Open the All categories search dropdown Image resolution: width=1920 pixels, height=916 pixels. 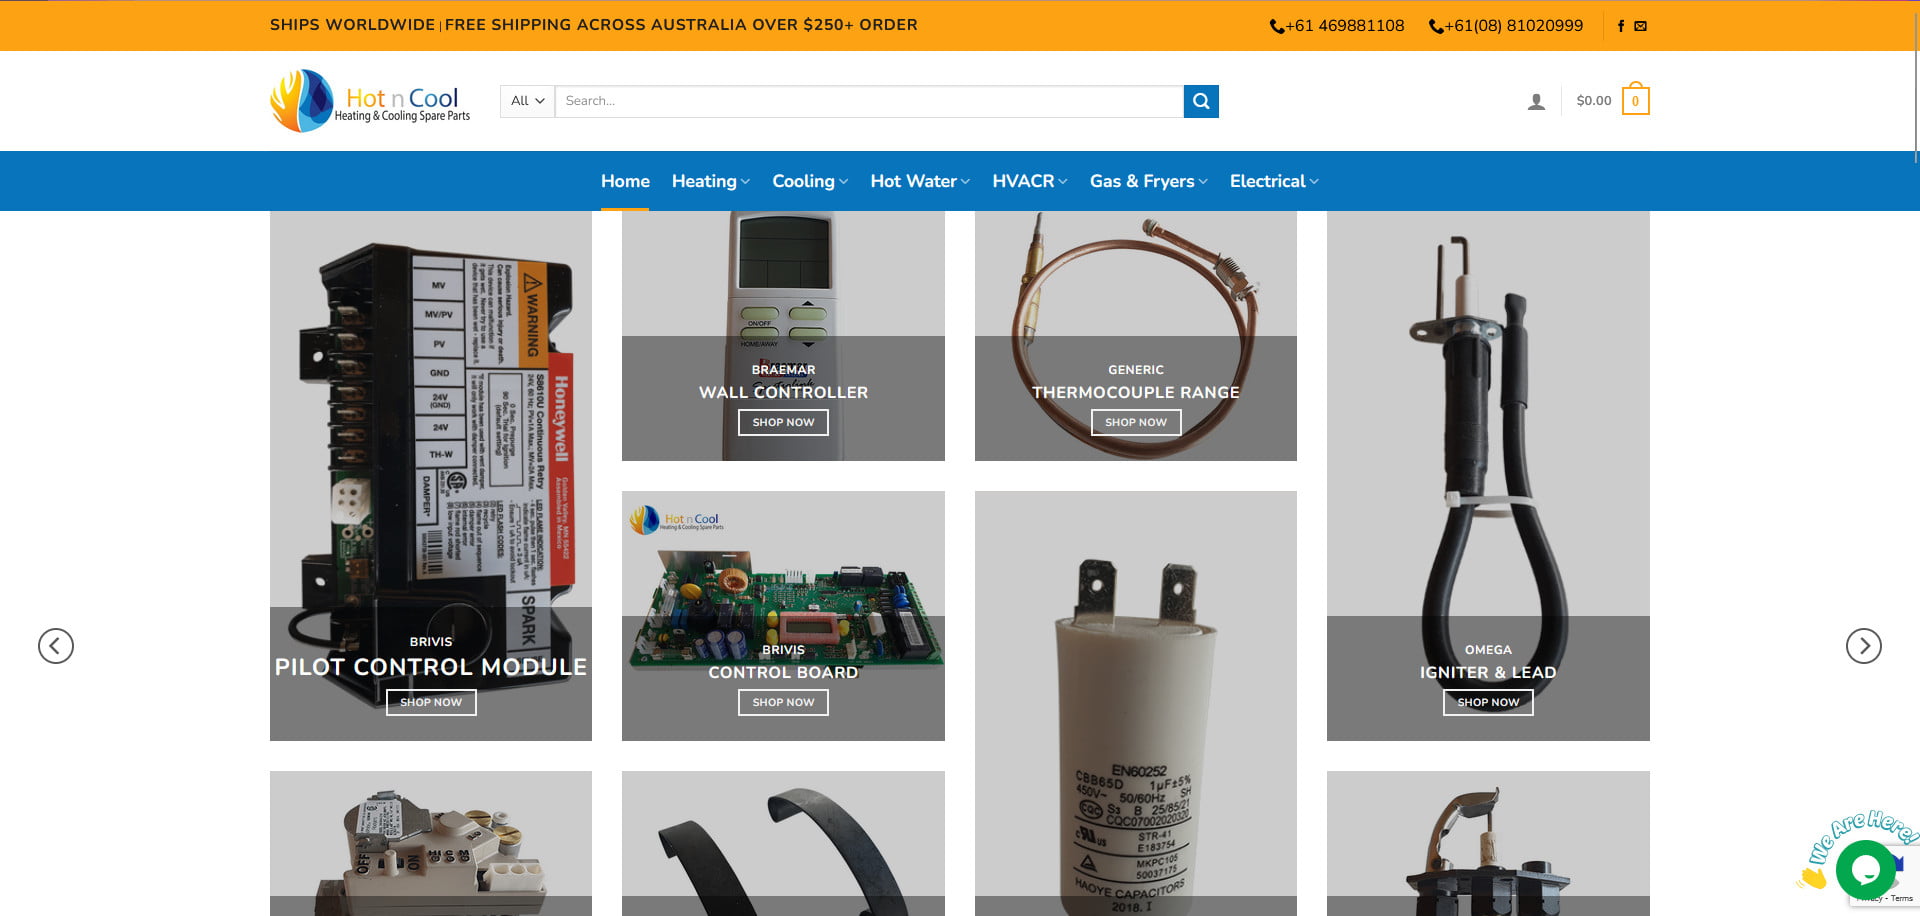pyautogui.click(x=527, y=101)
